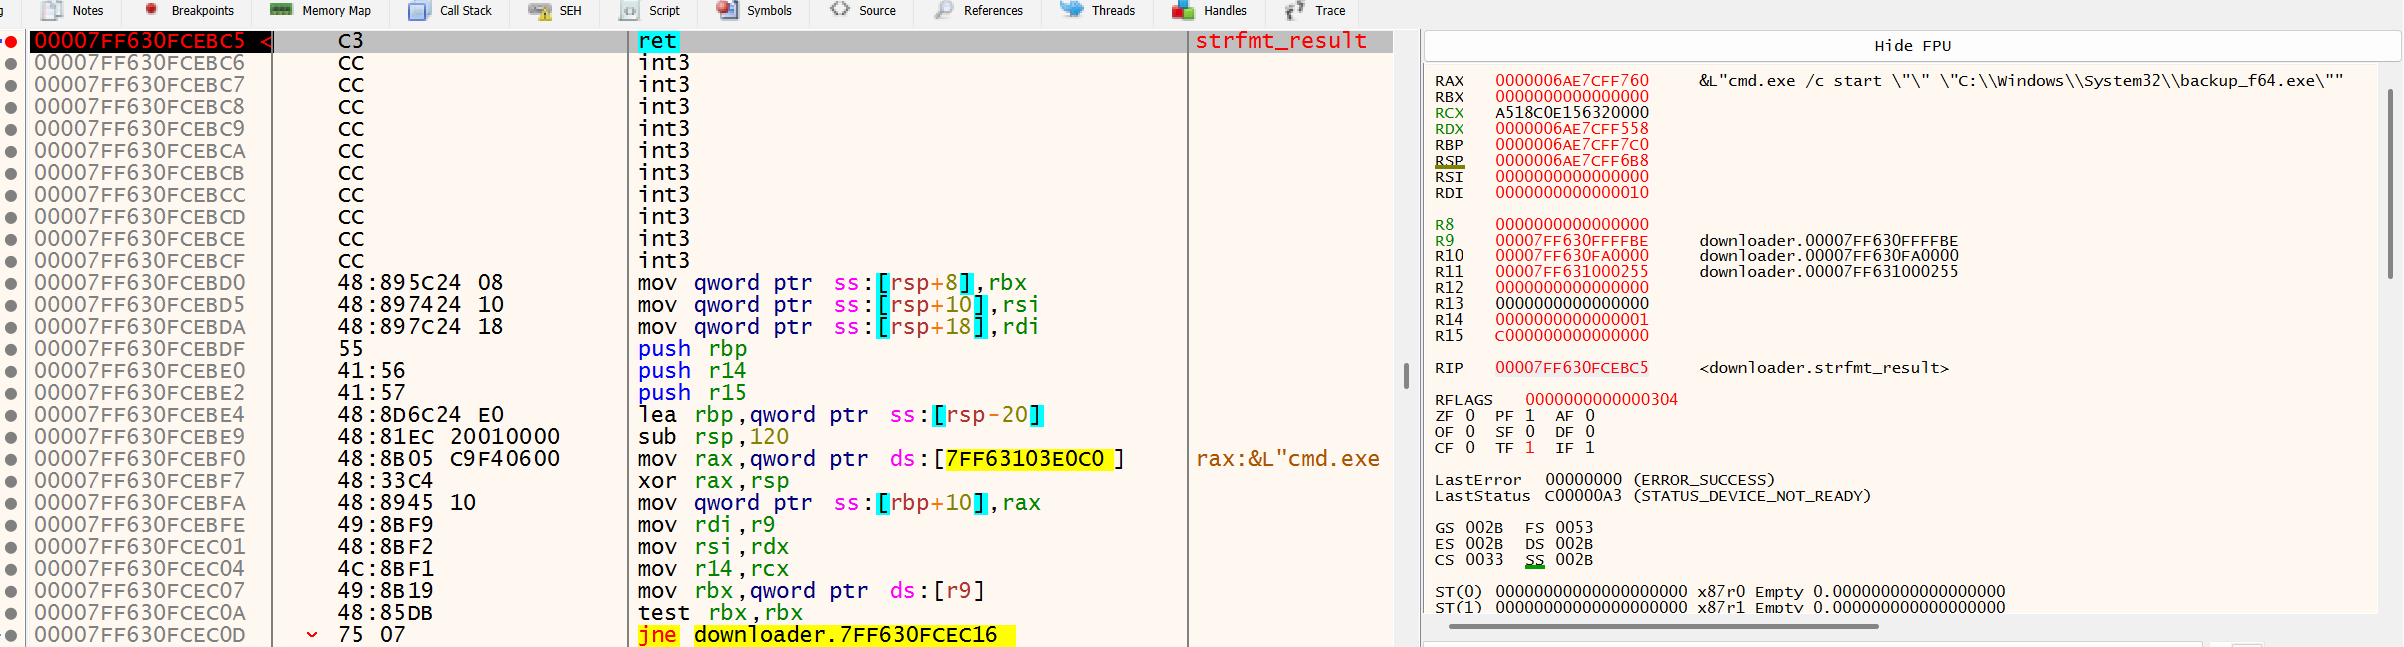Open the SEH tab icon
Screen dimensions: 2404x647
point(540,11)
